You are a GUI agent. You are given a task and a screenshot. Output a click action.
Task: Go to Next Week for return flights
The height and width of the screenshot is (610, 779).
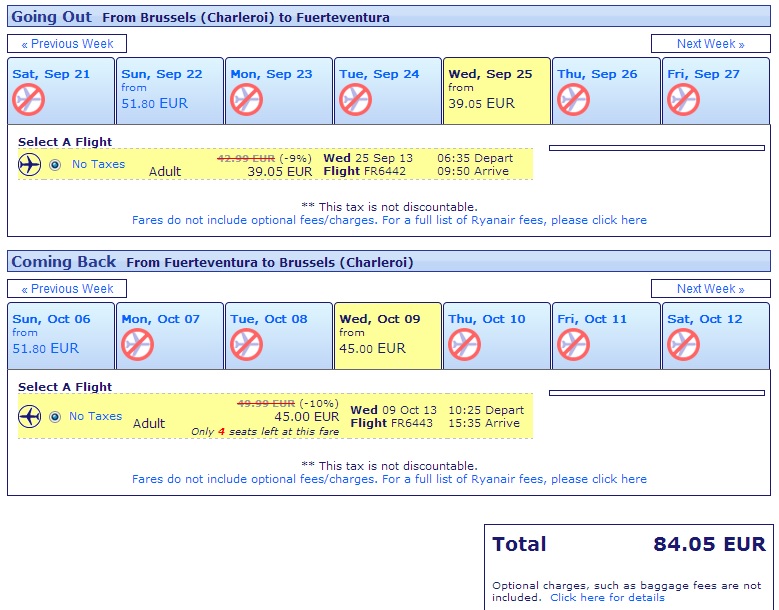click(710, 289)
